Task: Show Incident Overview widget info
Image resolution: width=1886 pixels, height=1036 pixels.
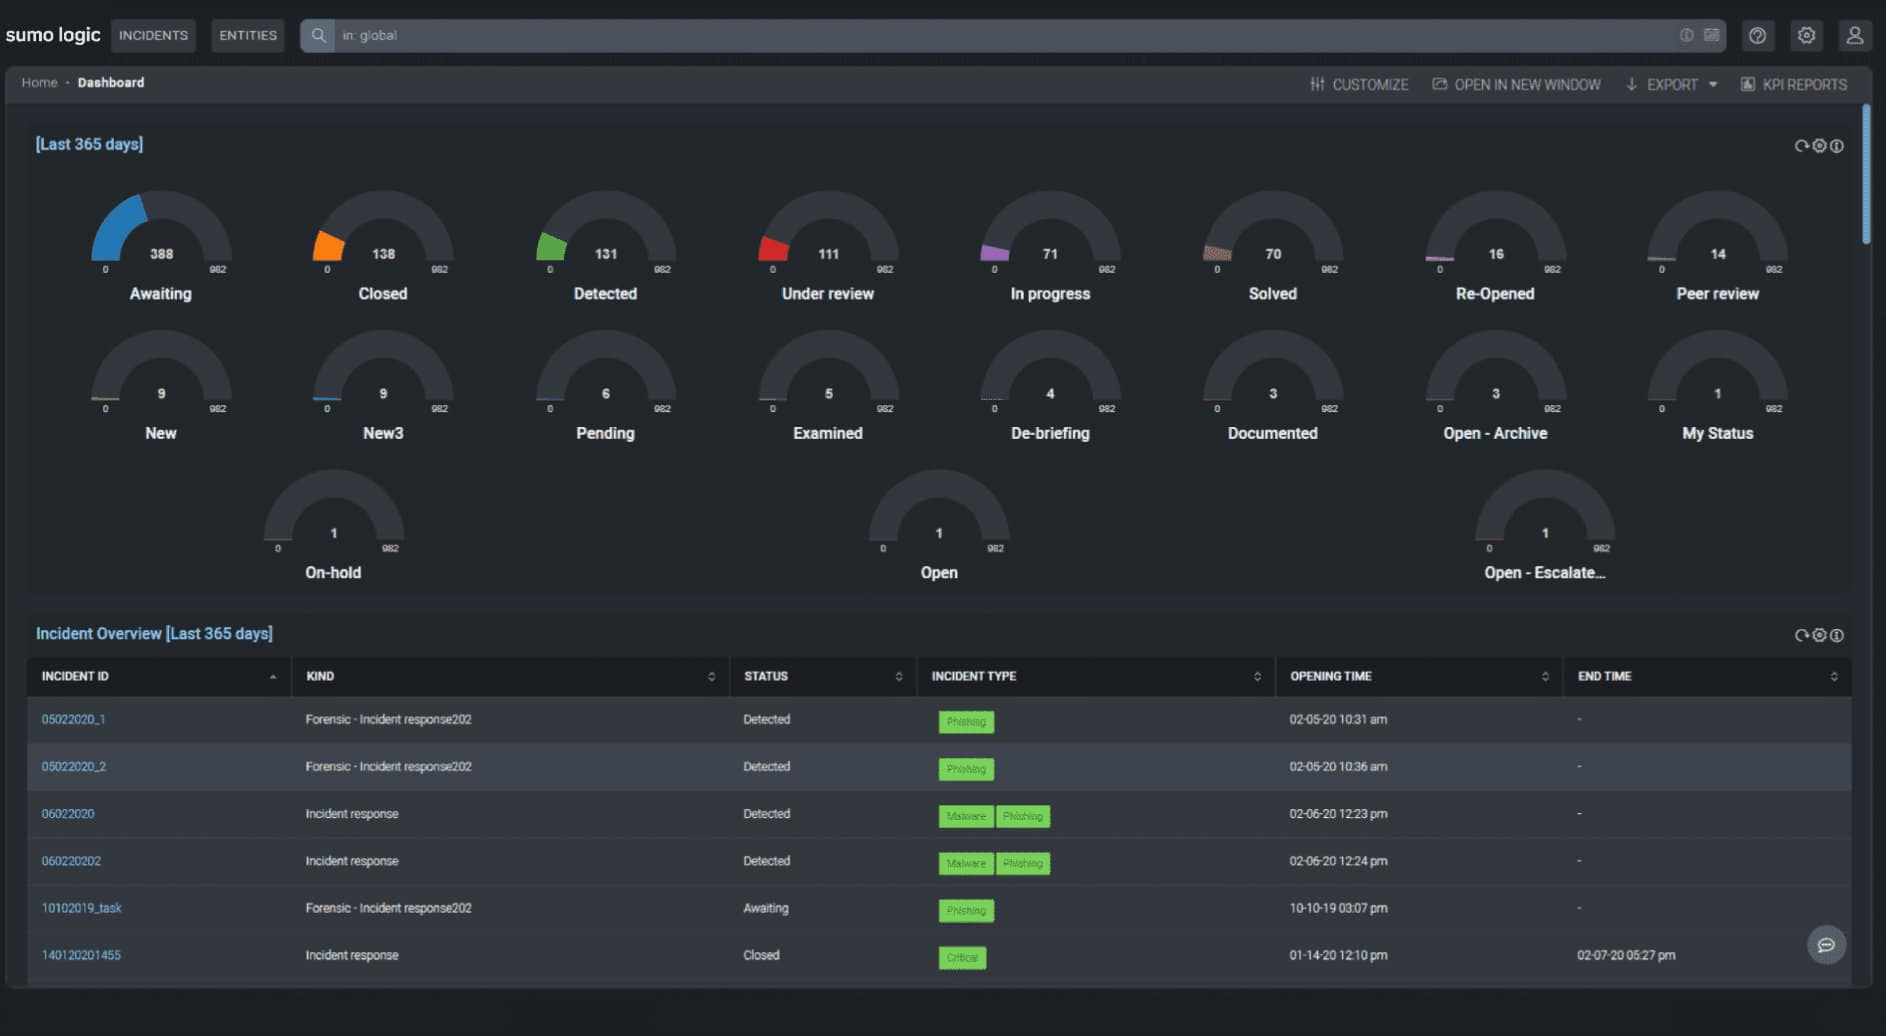Action: 1837,635
